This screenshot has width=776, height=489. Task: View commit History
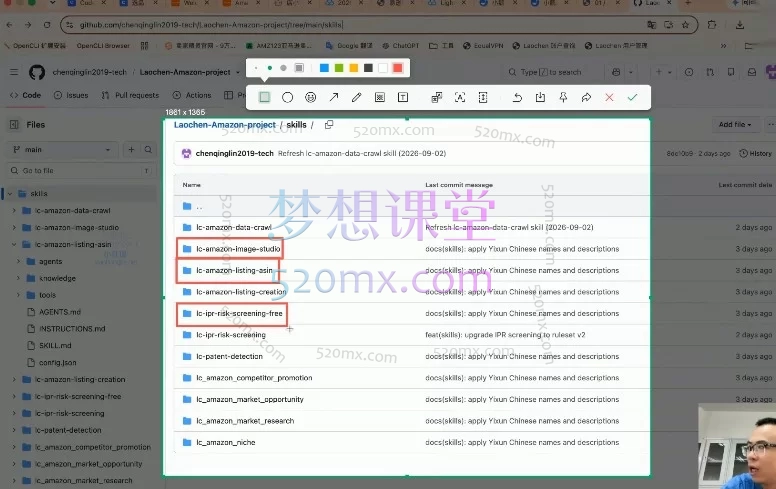(755, 153)
